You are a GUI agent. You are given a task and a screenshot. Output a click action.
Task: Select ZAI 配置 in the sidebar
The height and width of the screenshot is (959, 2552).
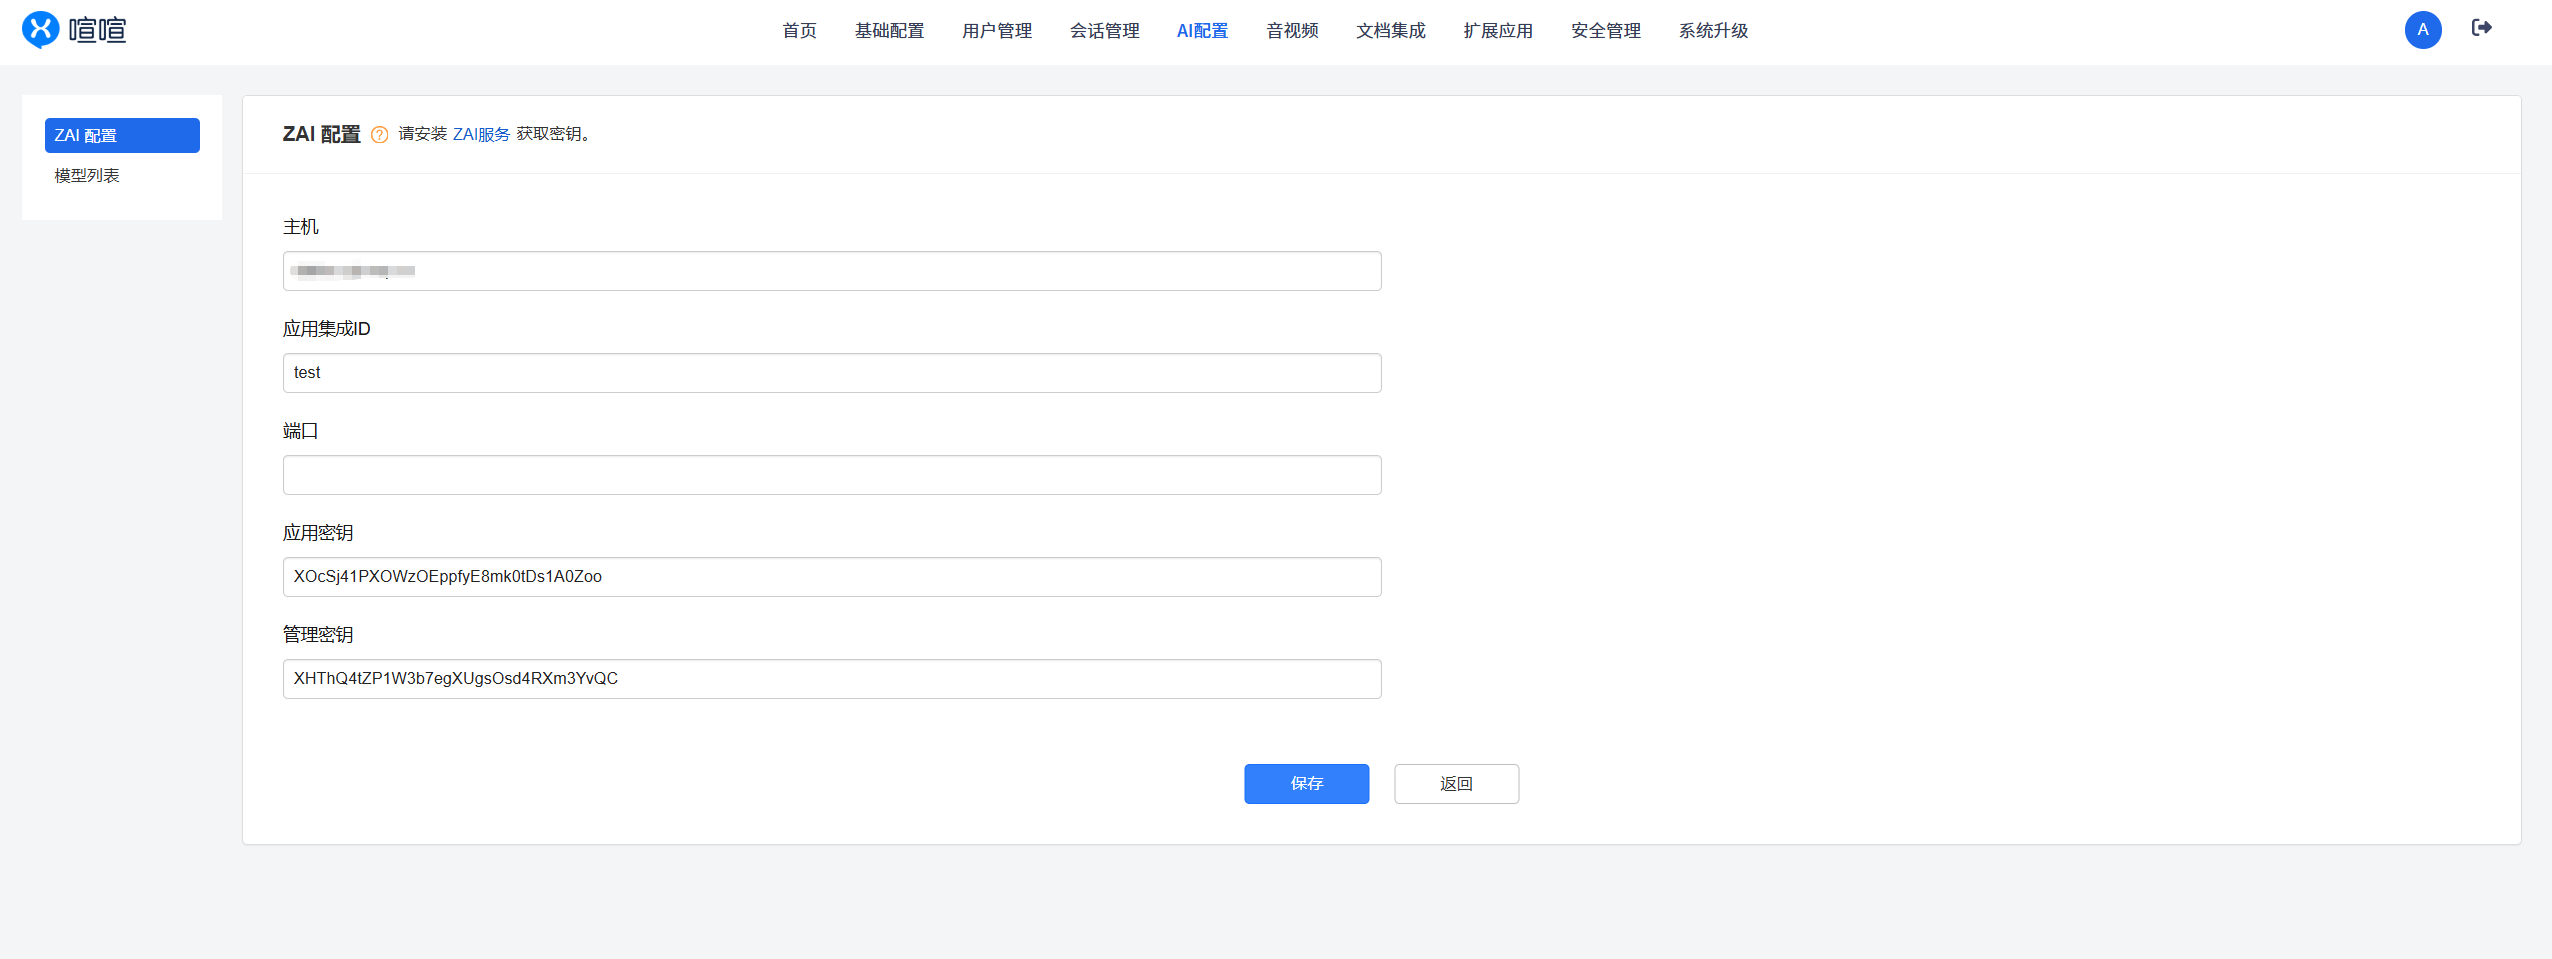point(122,135)
